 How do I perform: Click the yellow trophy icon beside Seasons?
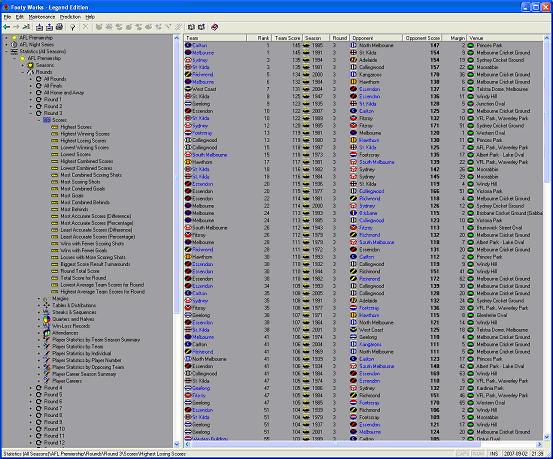pyautogui.click(x=30, y=65)
